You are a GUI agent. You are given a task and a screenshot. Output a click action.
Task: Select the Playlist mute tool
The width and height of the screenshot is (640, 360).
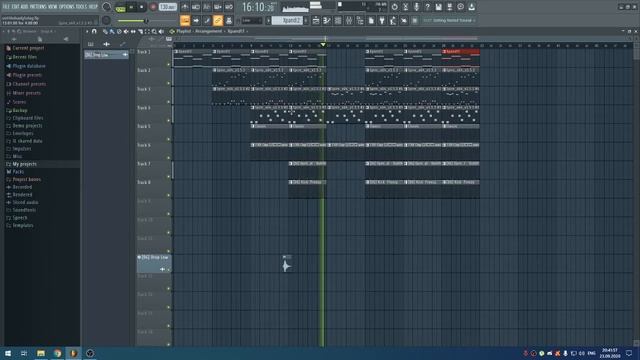coord(126,31)
